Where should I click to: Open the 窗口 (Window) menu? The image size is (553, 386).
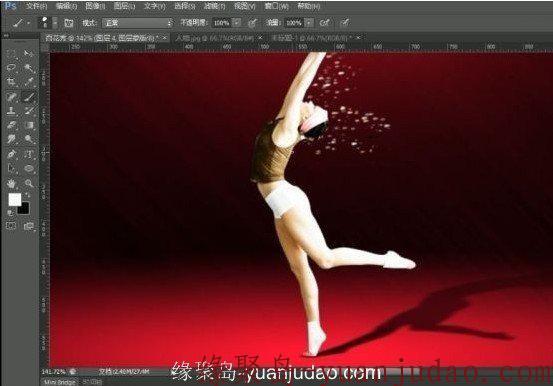(276, 6)
